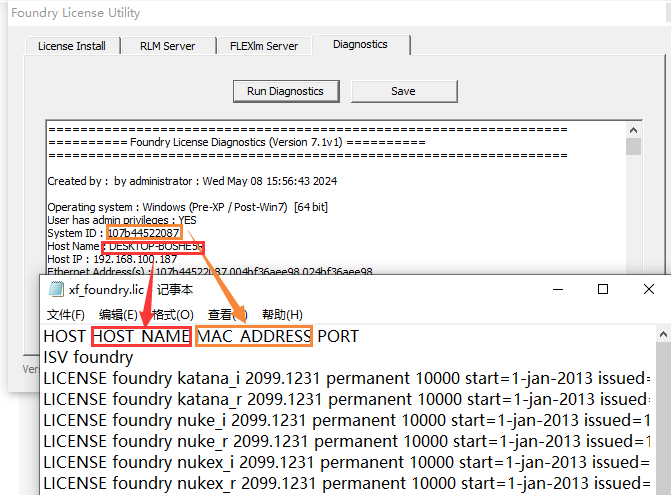671x495 pixels.
Task: Close the xf_foundry.lic Notepad window
Action: click(649, 290)
